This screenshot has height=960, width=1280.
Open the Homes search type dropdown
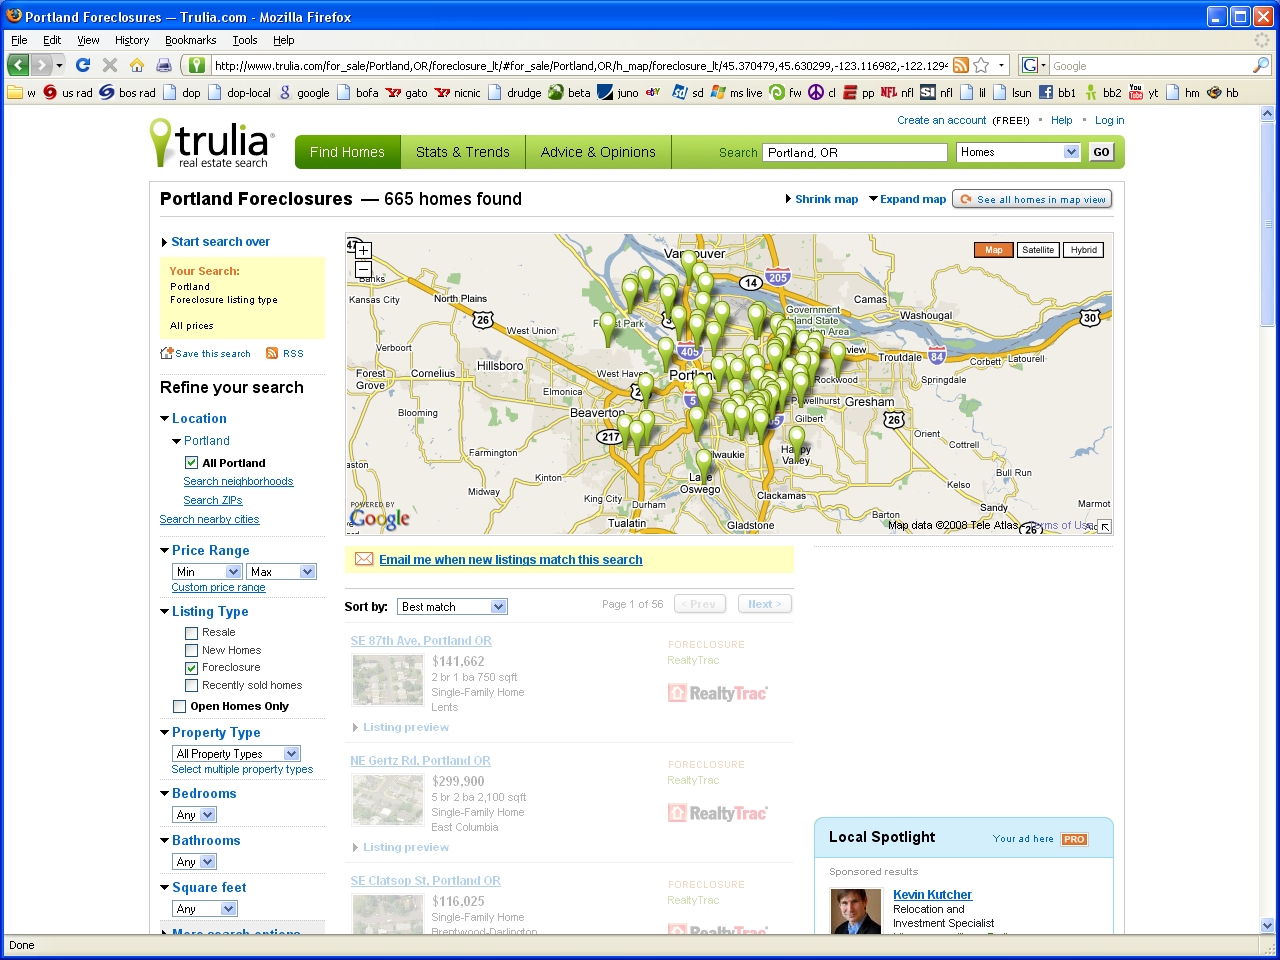1018,152
